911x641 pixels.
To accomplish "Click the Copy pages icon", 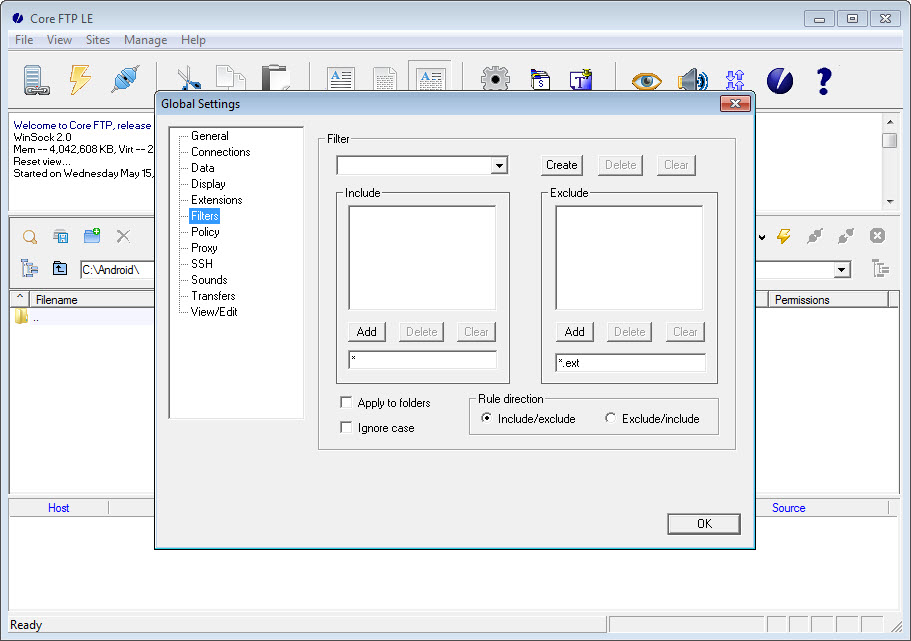I will click(x=231, y=78).
